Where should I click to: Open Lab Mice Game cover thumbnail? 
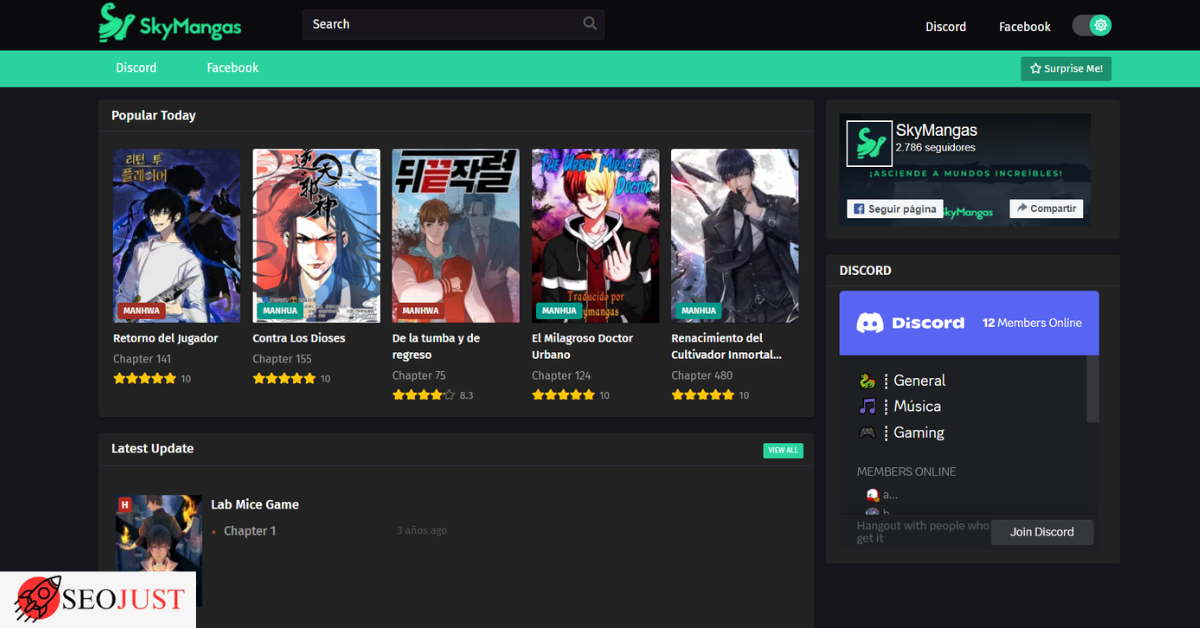tap(159, 551)
